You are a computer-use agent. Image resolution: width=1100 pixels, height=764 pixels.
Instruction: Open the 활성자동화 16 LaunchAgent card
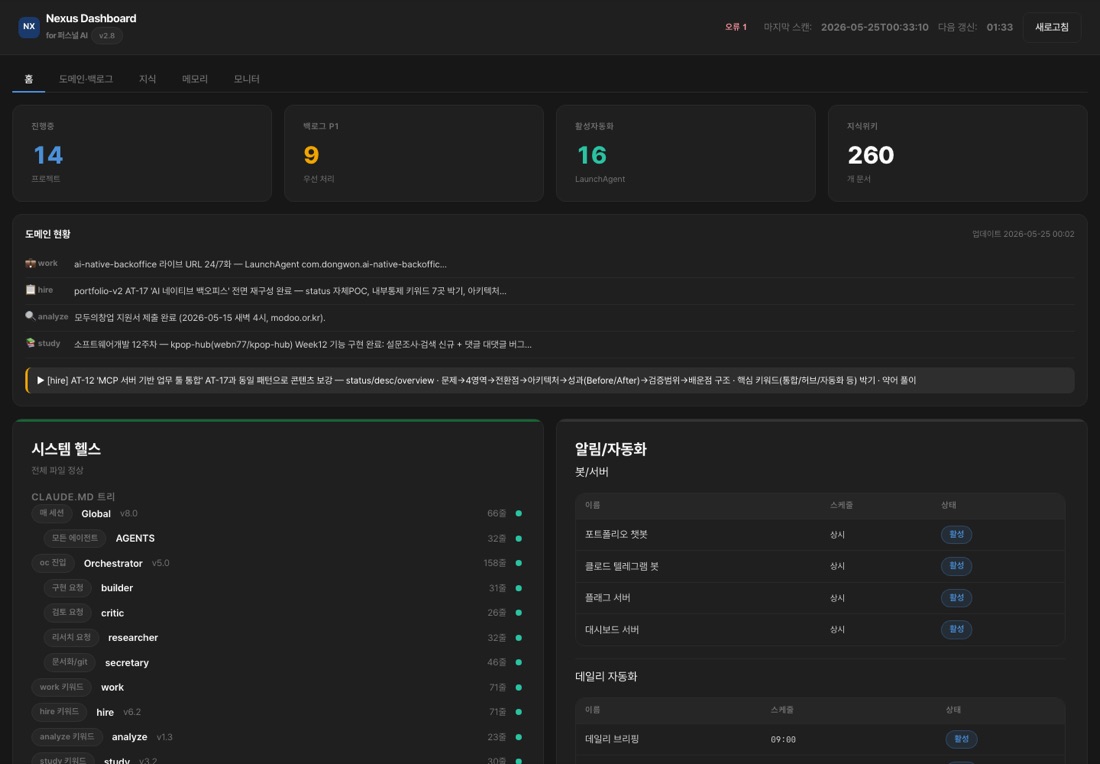[685, 154]
